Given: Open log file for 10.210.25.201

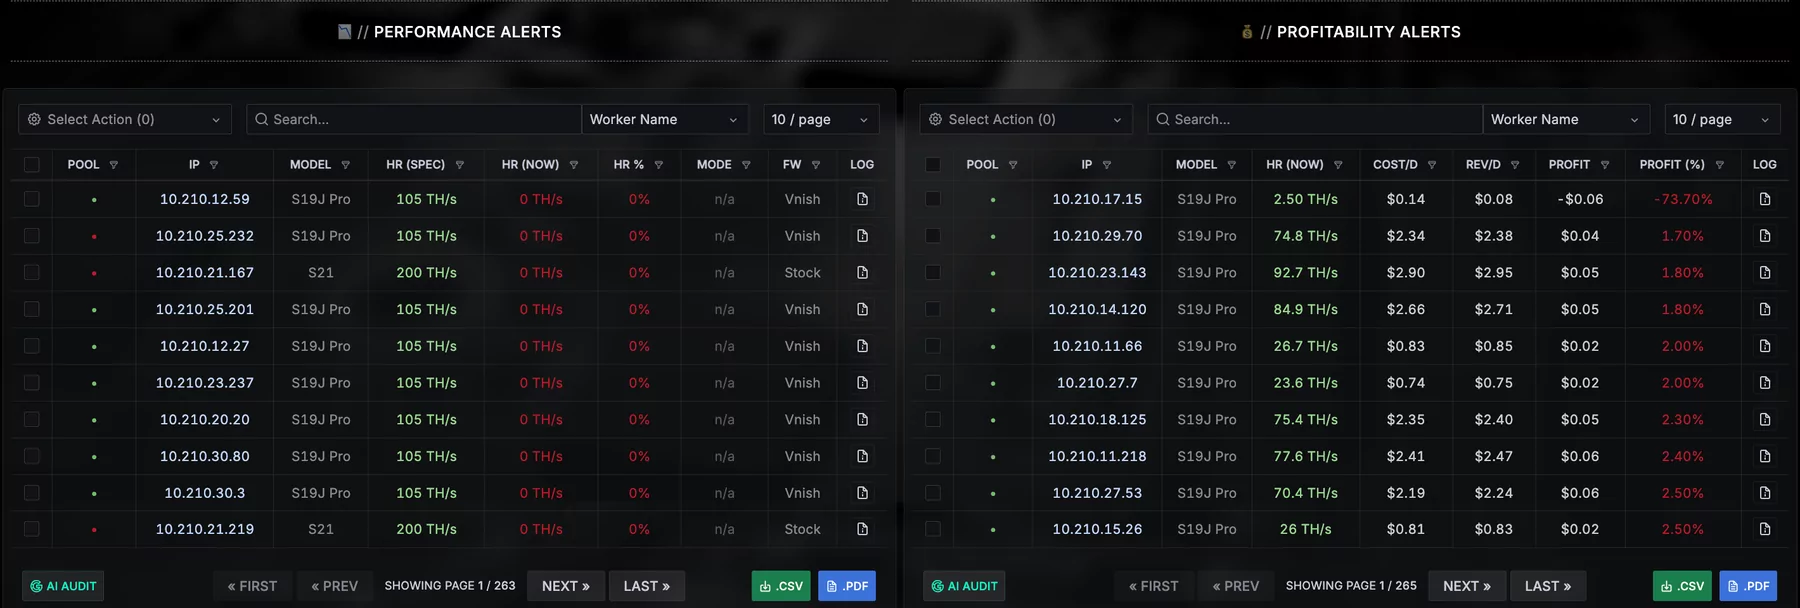Looking at the screenshot, I should pyautogui.click(x=862, y=309).
